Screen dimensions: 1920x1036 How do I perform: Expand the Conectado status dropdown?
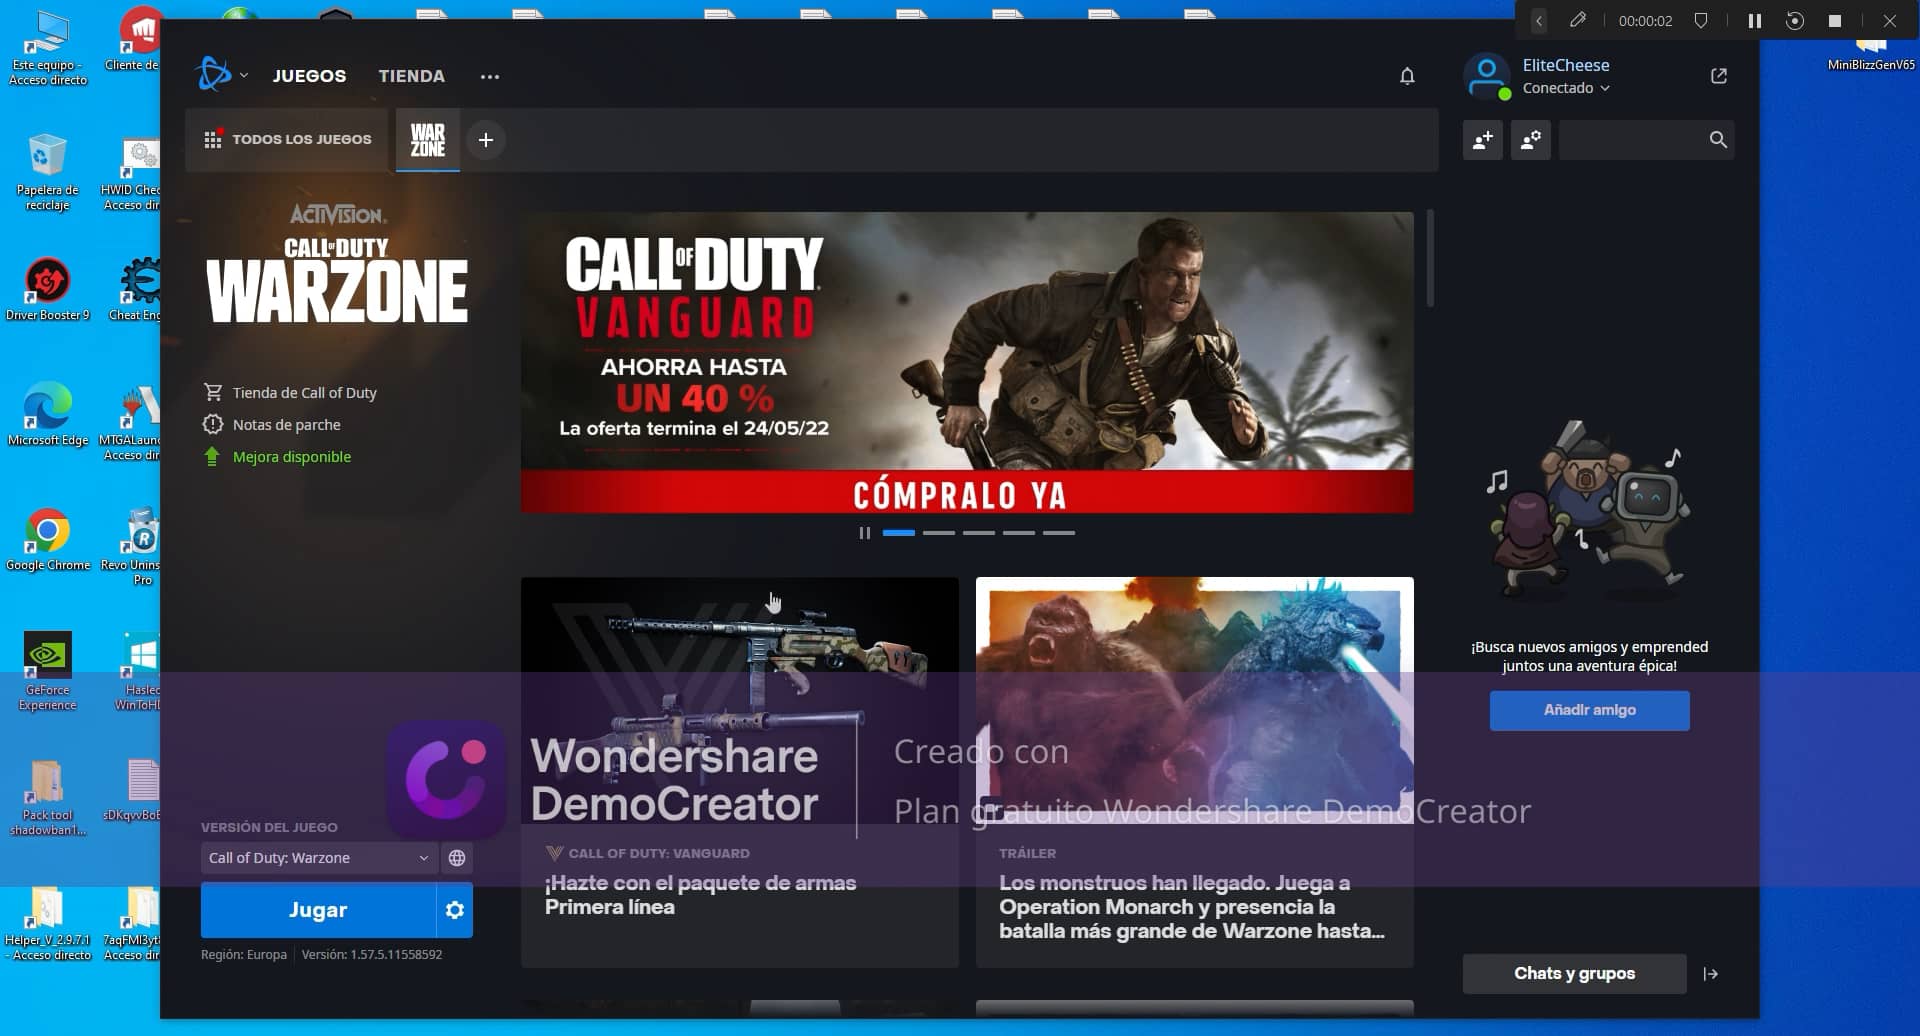coord(1564,88)
